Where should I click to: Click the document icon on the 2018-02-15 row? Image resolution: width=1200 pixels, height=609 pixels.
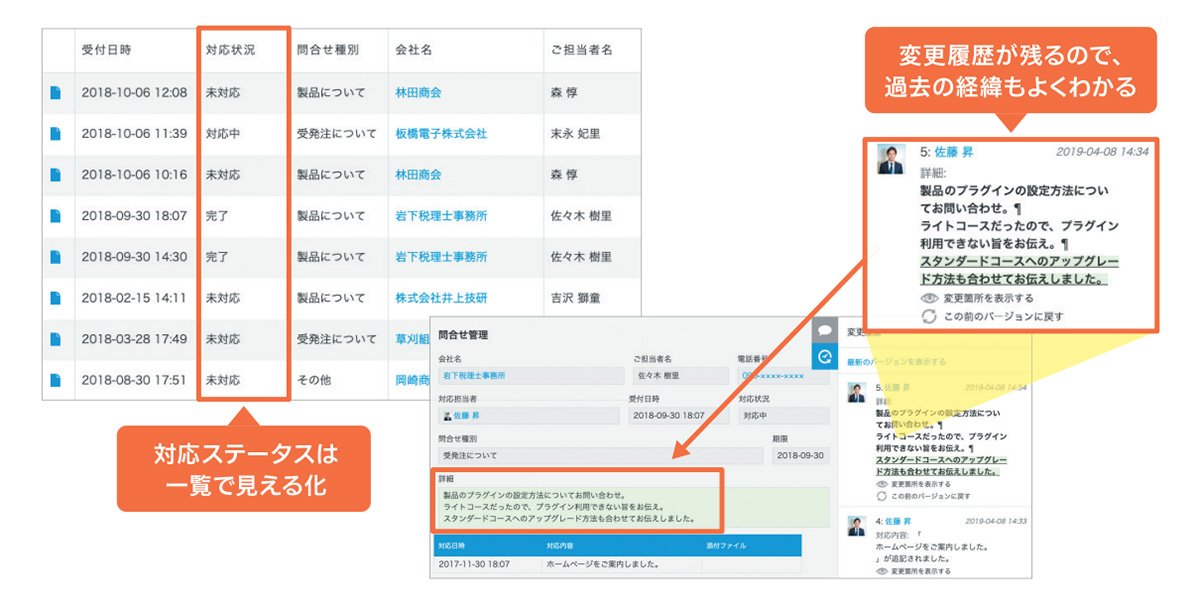[56, 297]
